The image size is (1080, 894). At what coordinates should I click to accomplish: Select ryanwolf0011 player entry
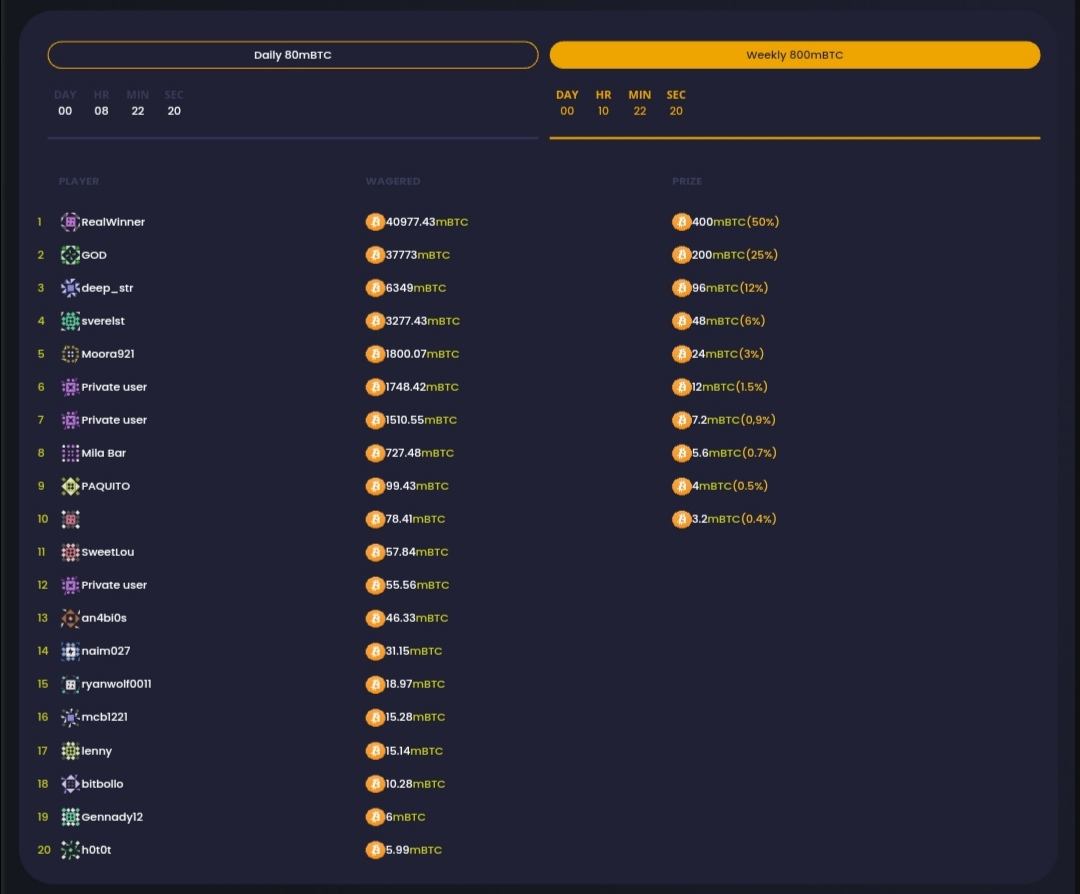point(116,684)
